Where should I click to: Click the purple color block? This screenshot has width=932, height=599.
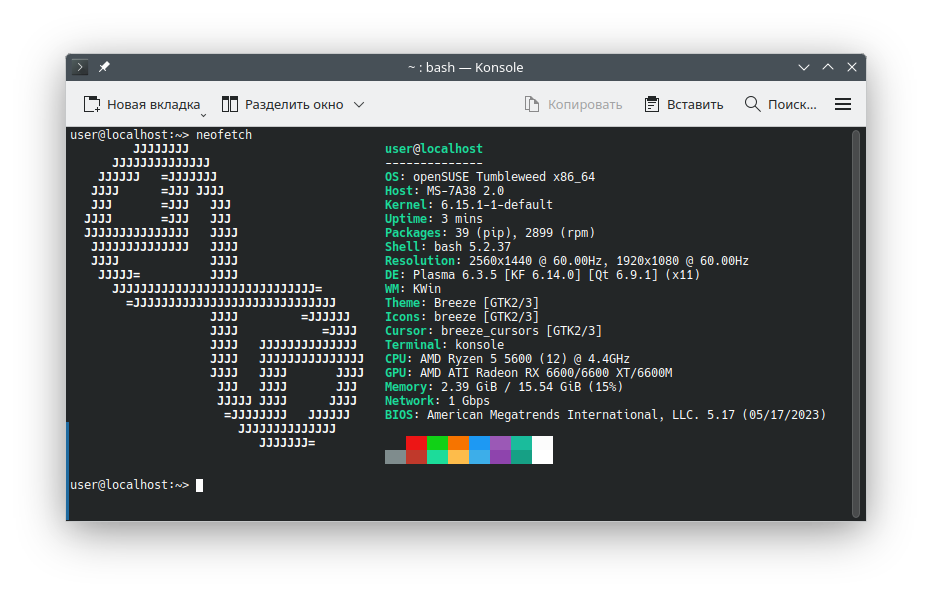coord(500,443)
